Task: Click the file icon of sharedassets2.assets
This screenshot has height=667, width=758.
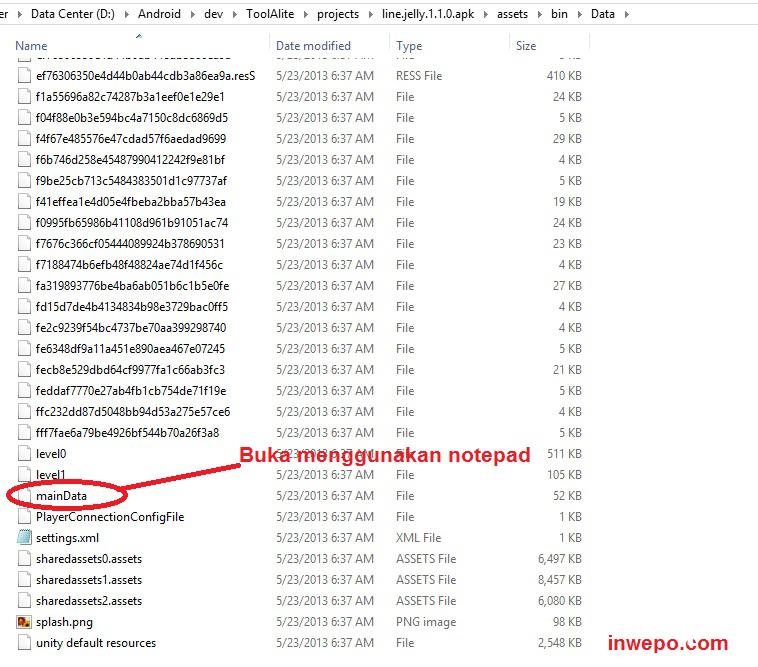Action: pyautogui.click(x=24, y=600)
